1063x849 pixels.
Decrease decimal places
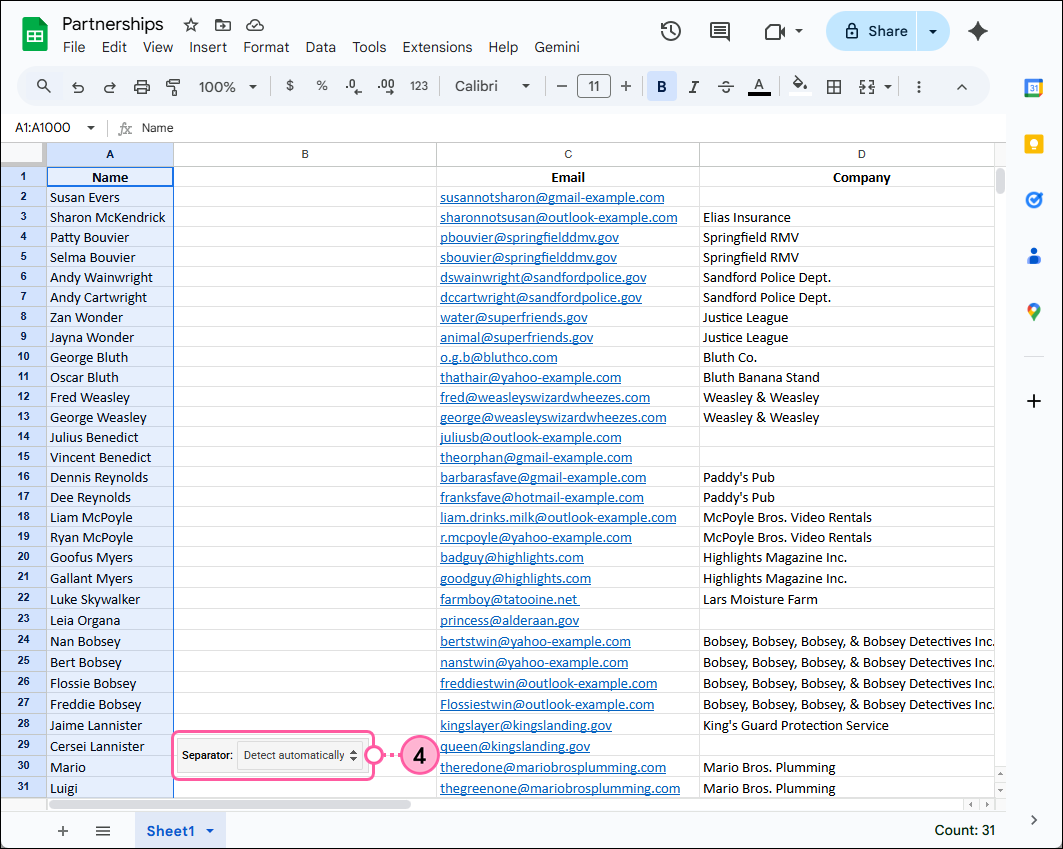[353, 86]
